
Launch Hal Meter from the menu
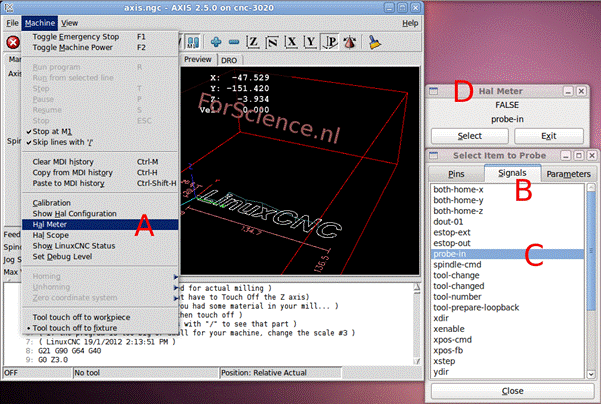tap(100, 224)
